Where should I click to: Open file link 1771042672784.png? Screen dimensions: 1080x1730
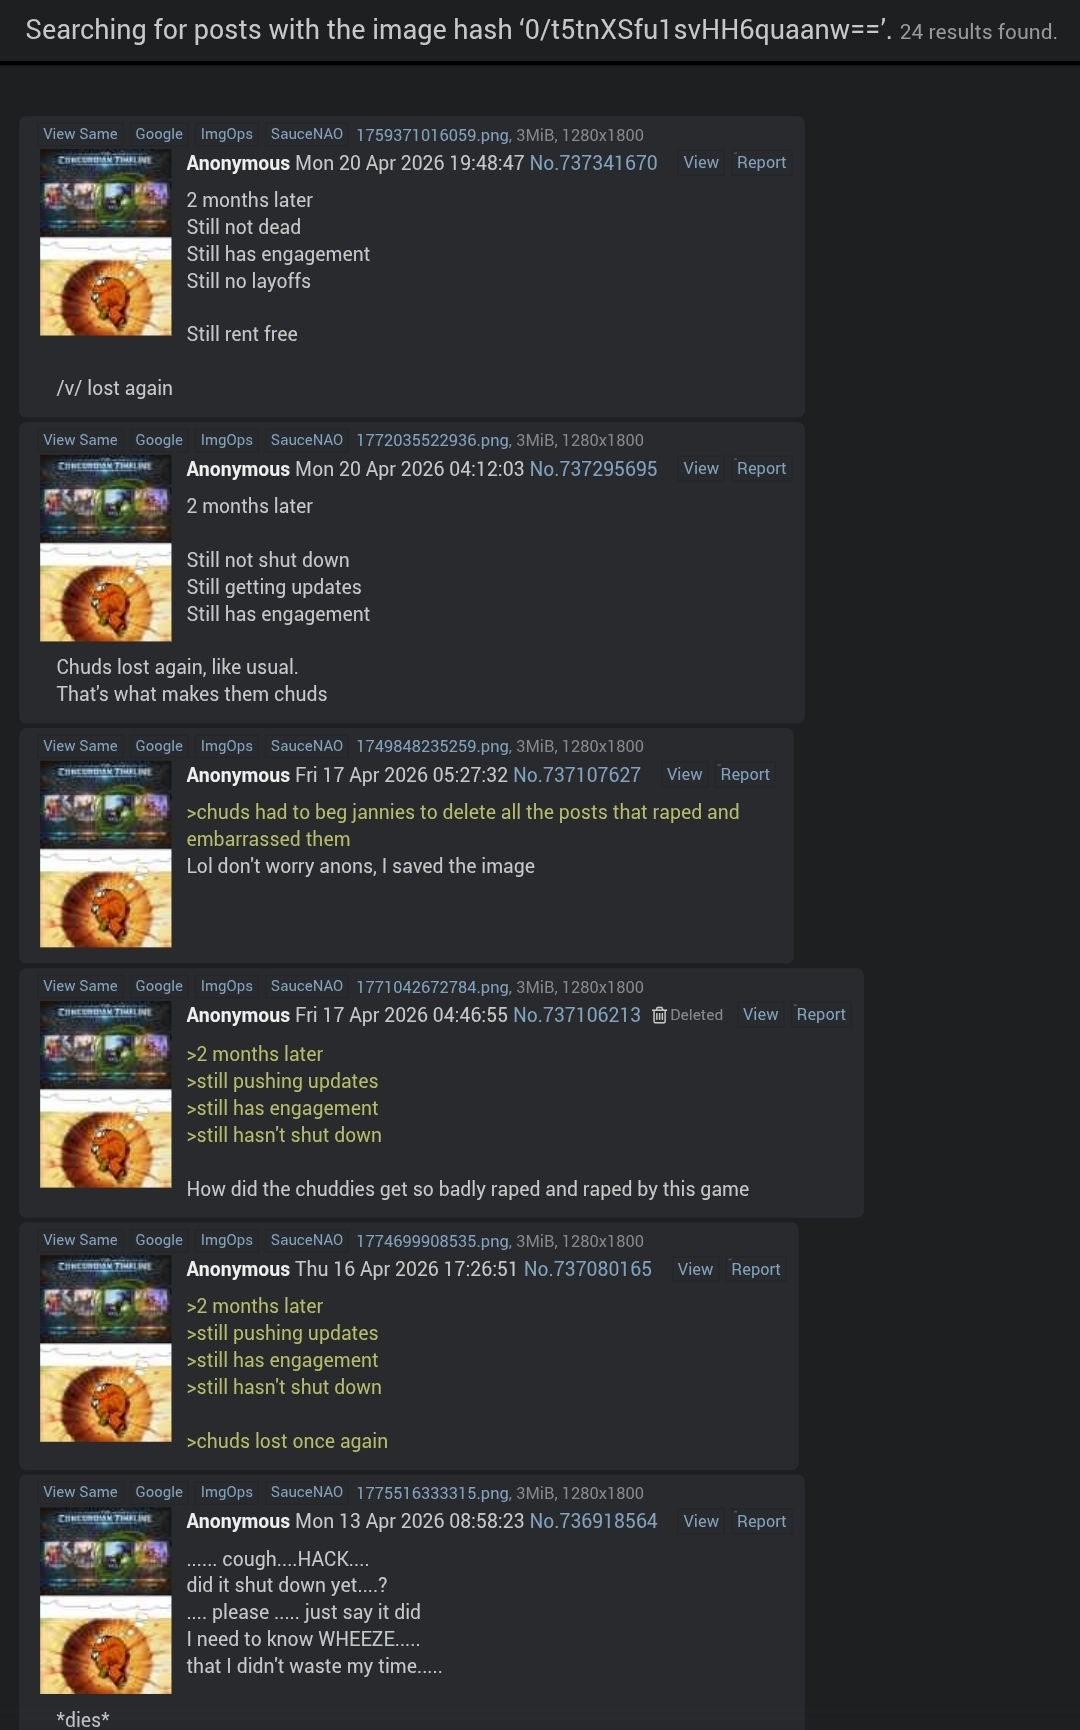click(x=432, y=987)
